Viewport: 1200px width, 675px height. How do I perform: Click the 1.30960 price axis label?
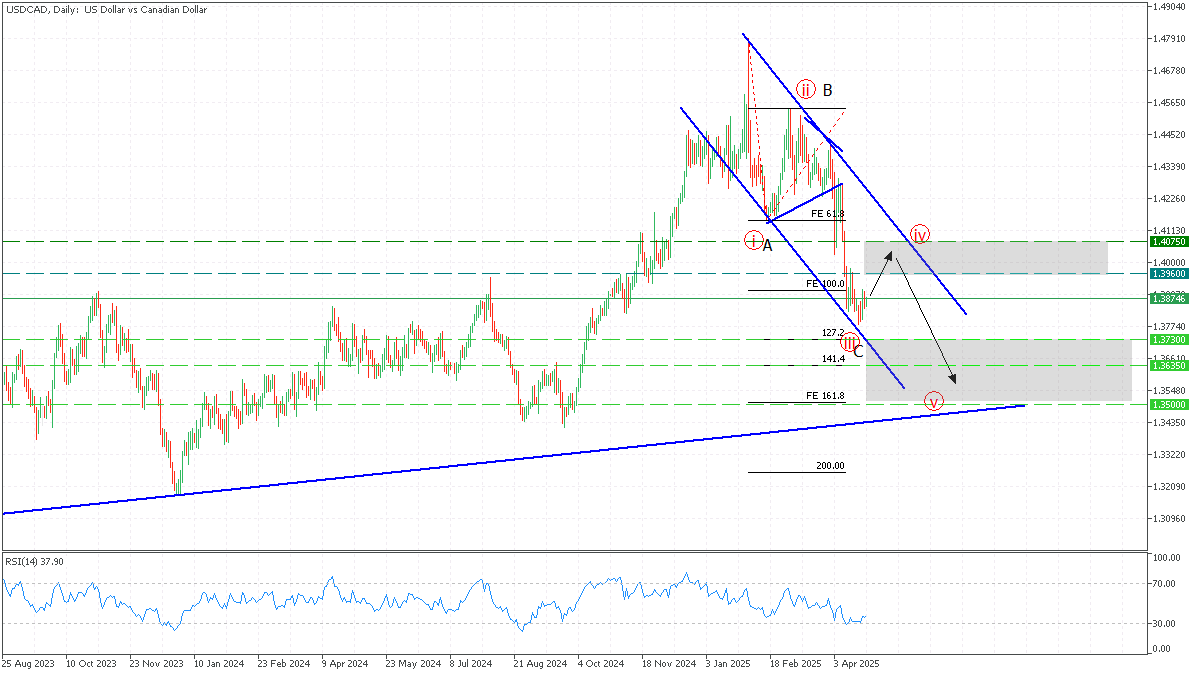pyautogui.click(x=1169, y=519)
